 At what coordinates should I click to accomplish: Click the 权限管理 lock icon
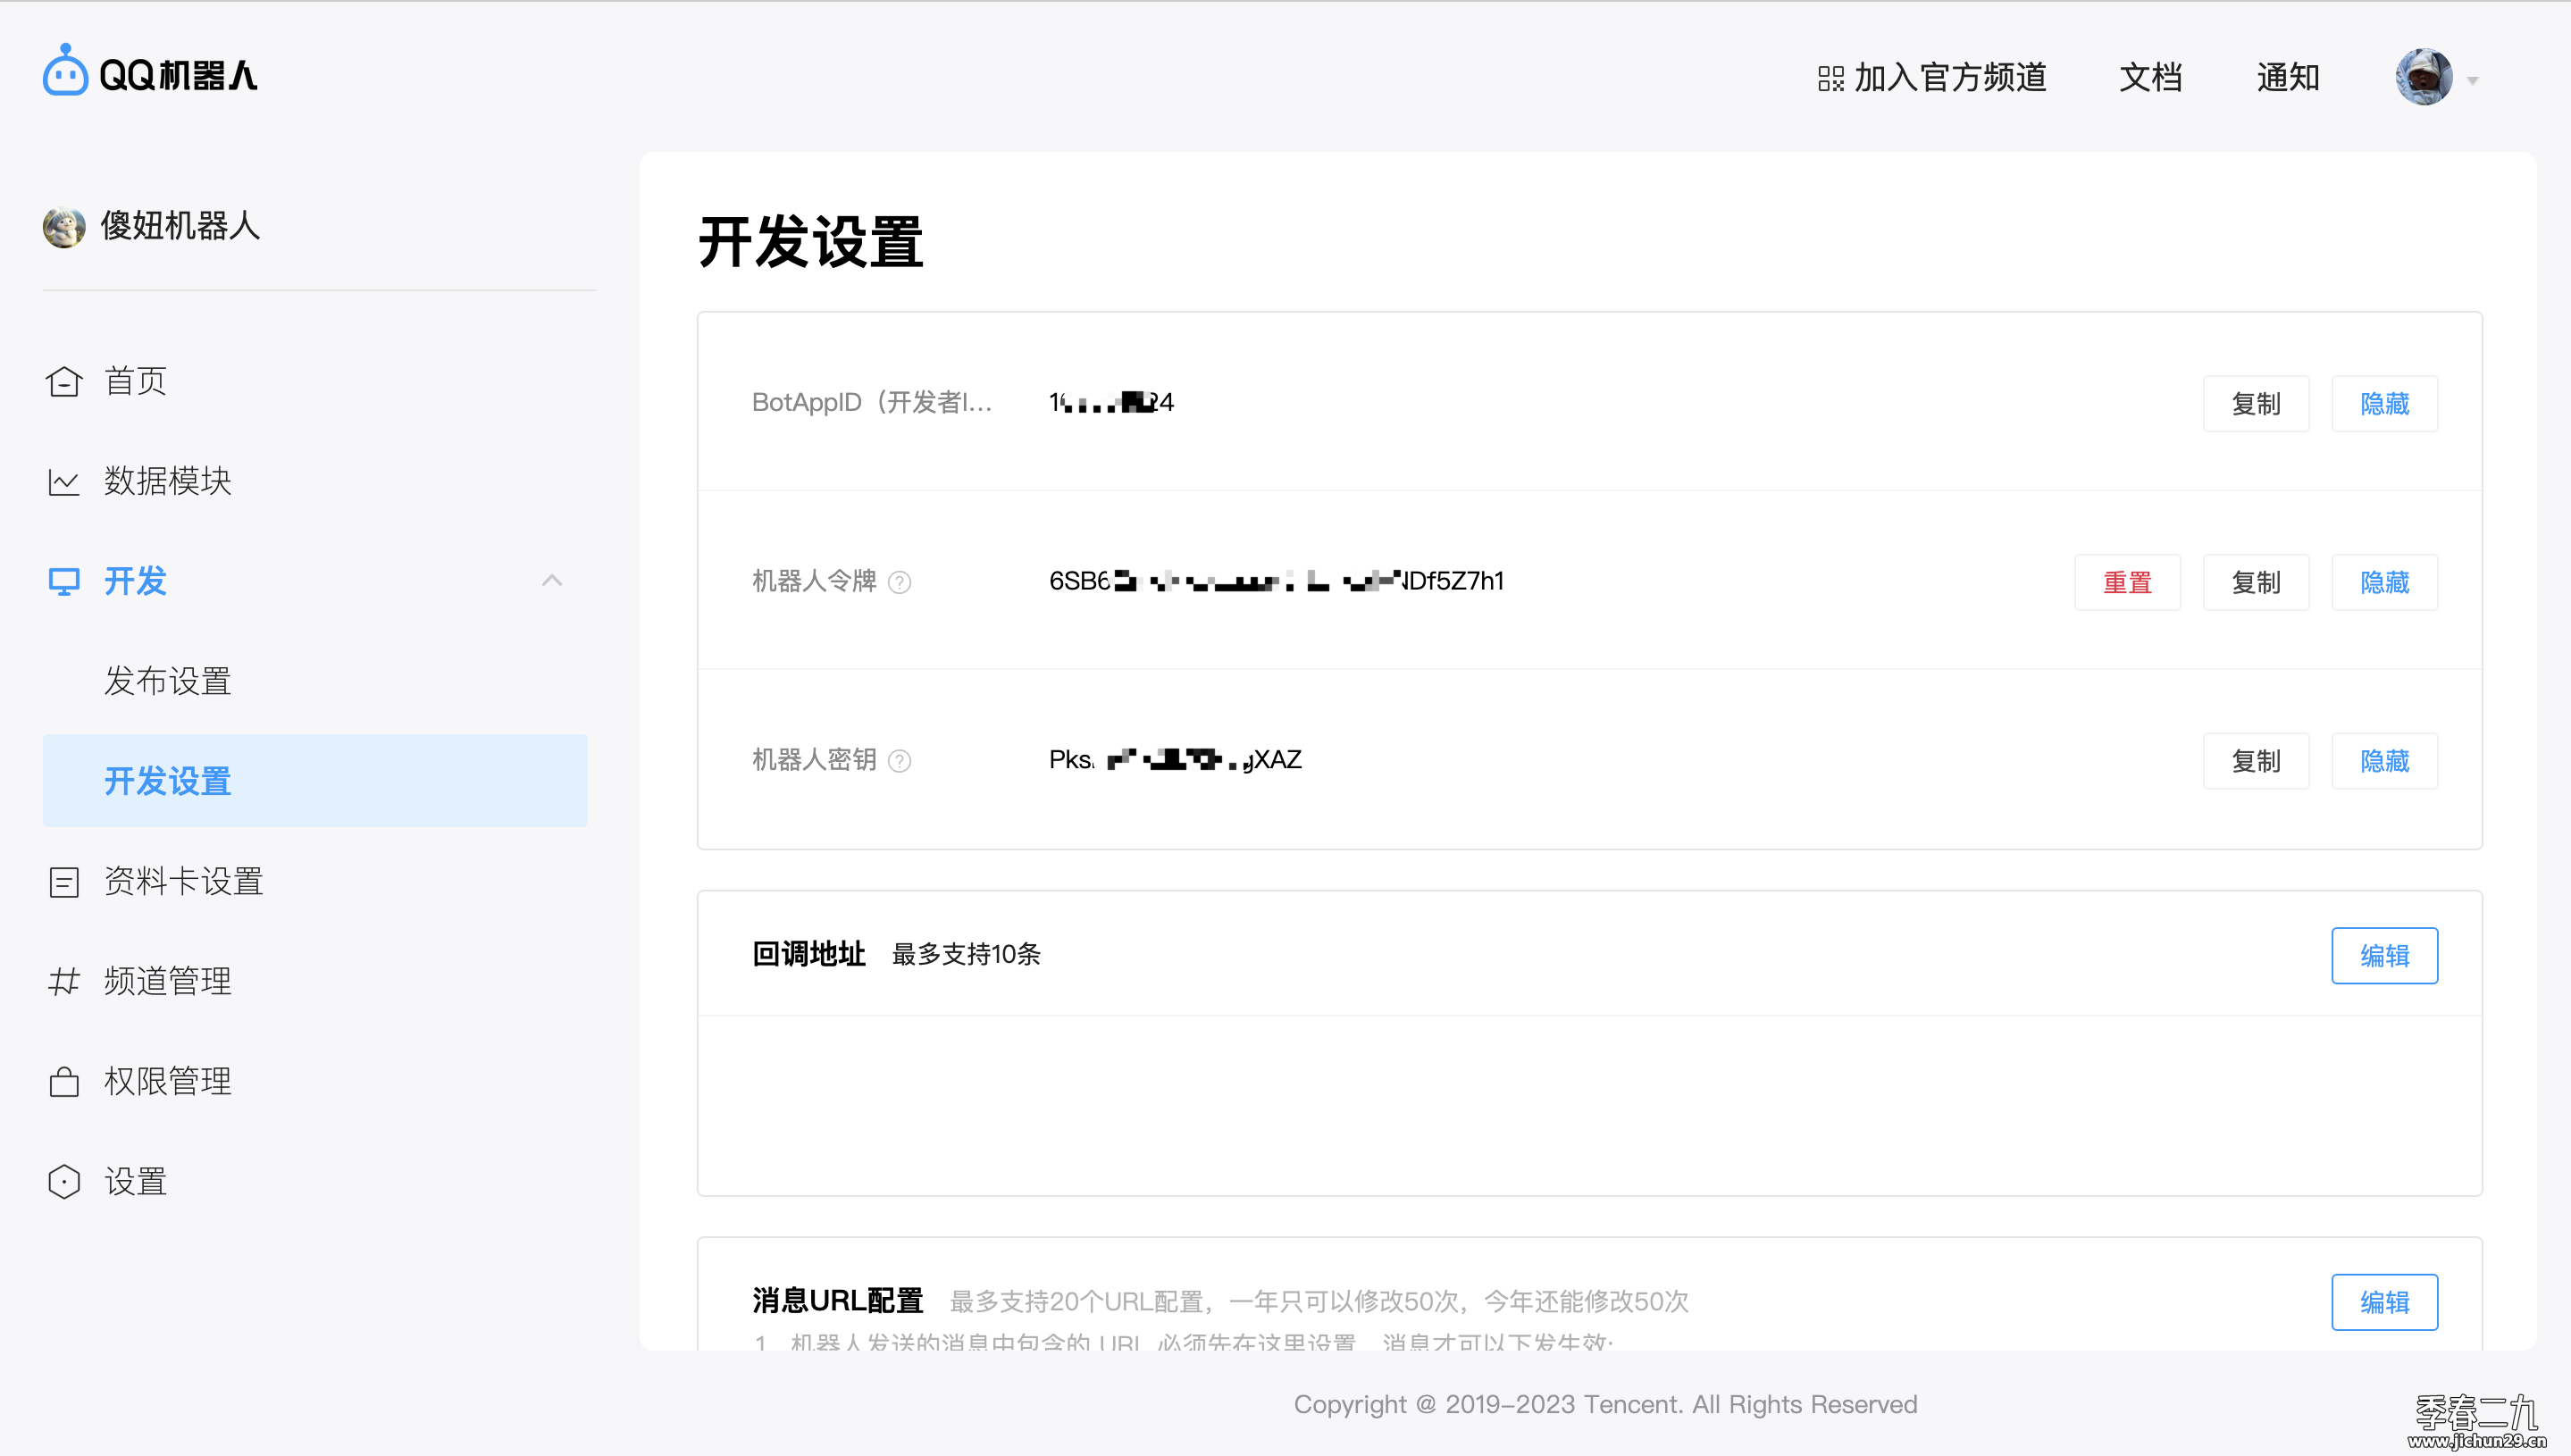(63, 1081)
